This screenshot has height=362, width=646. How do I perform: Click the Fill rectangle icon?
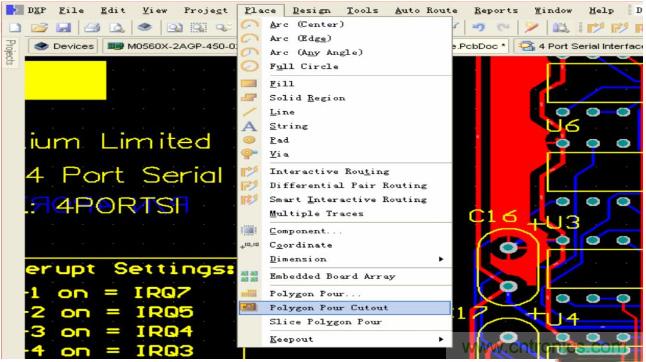tap(249, 84)
